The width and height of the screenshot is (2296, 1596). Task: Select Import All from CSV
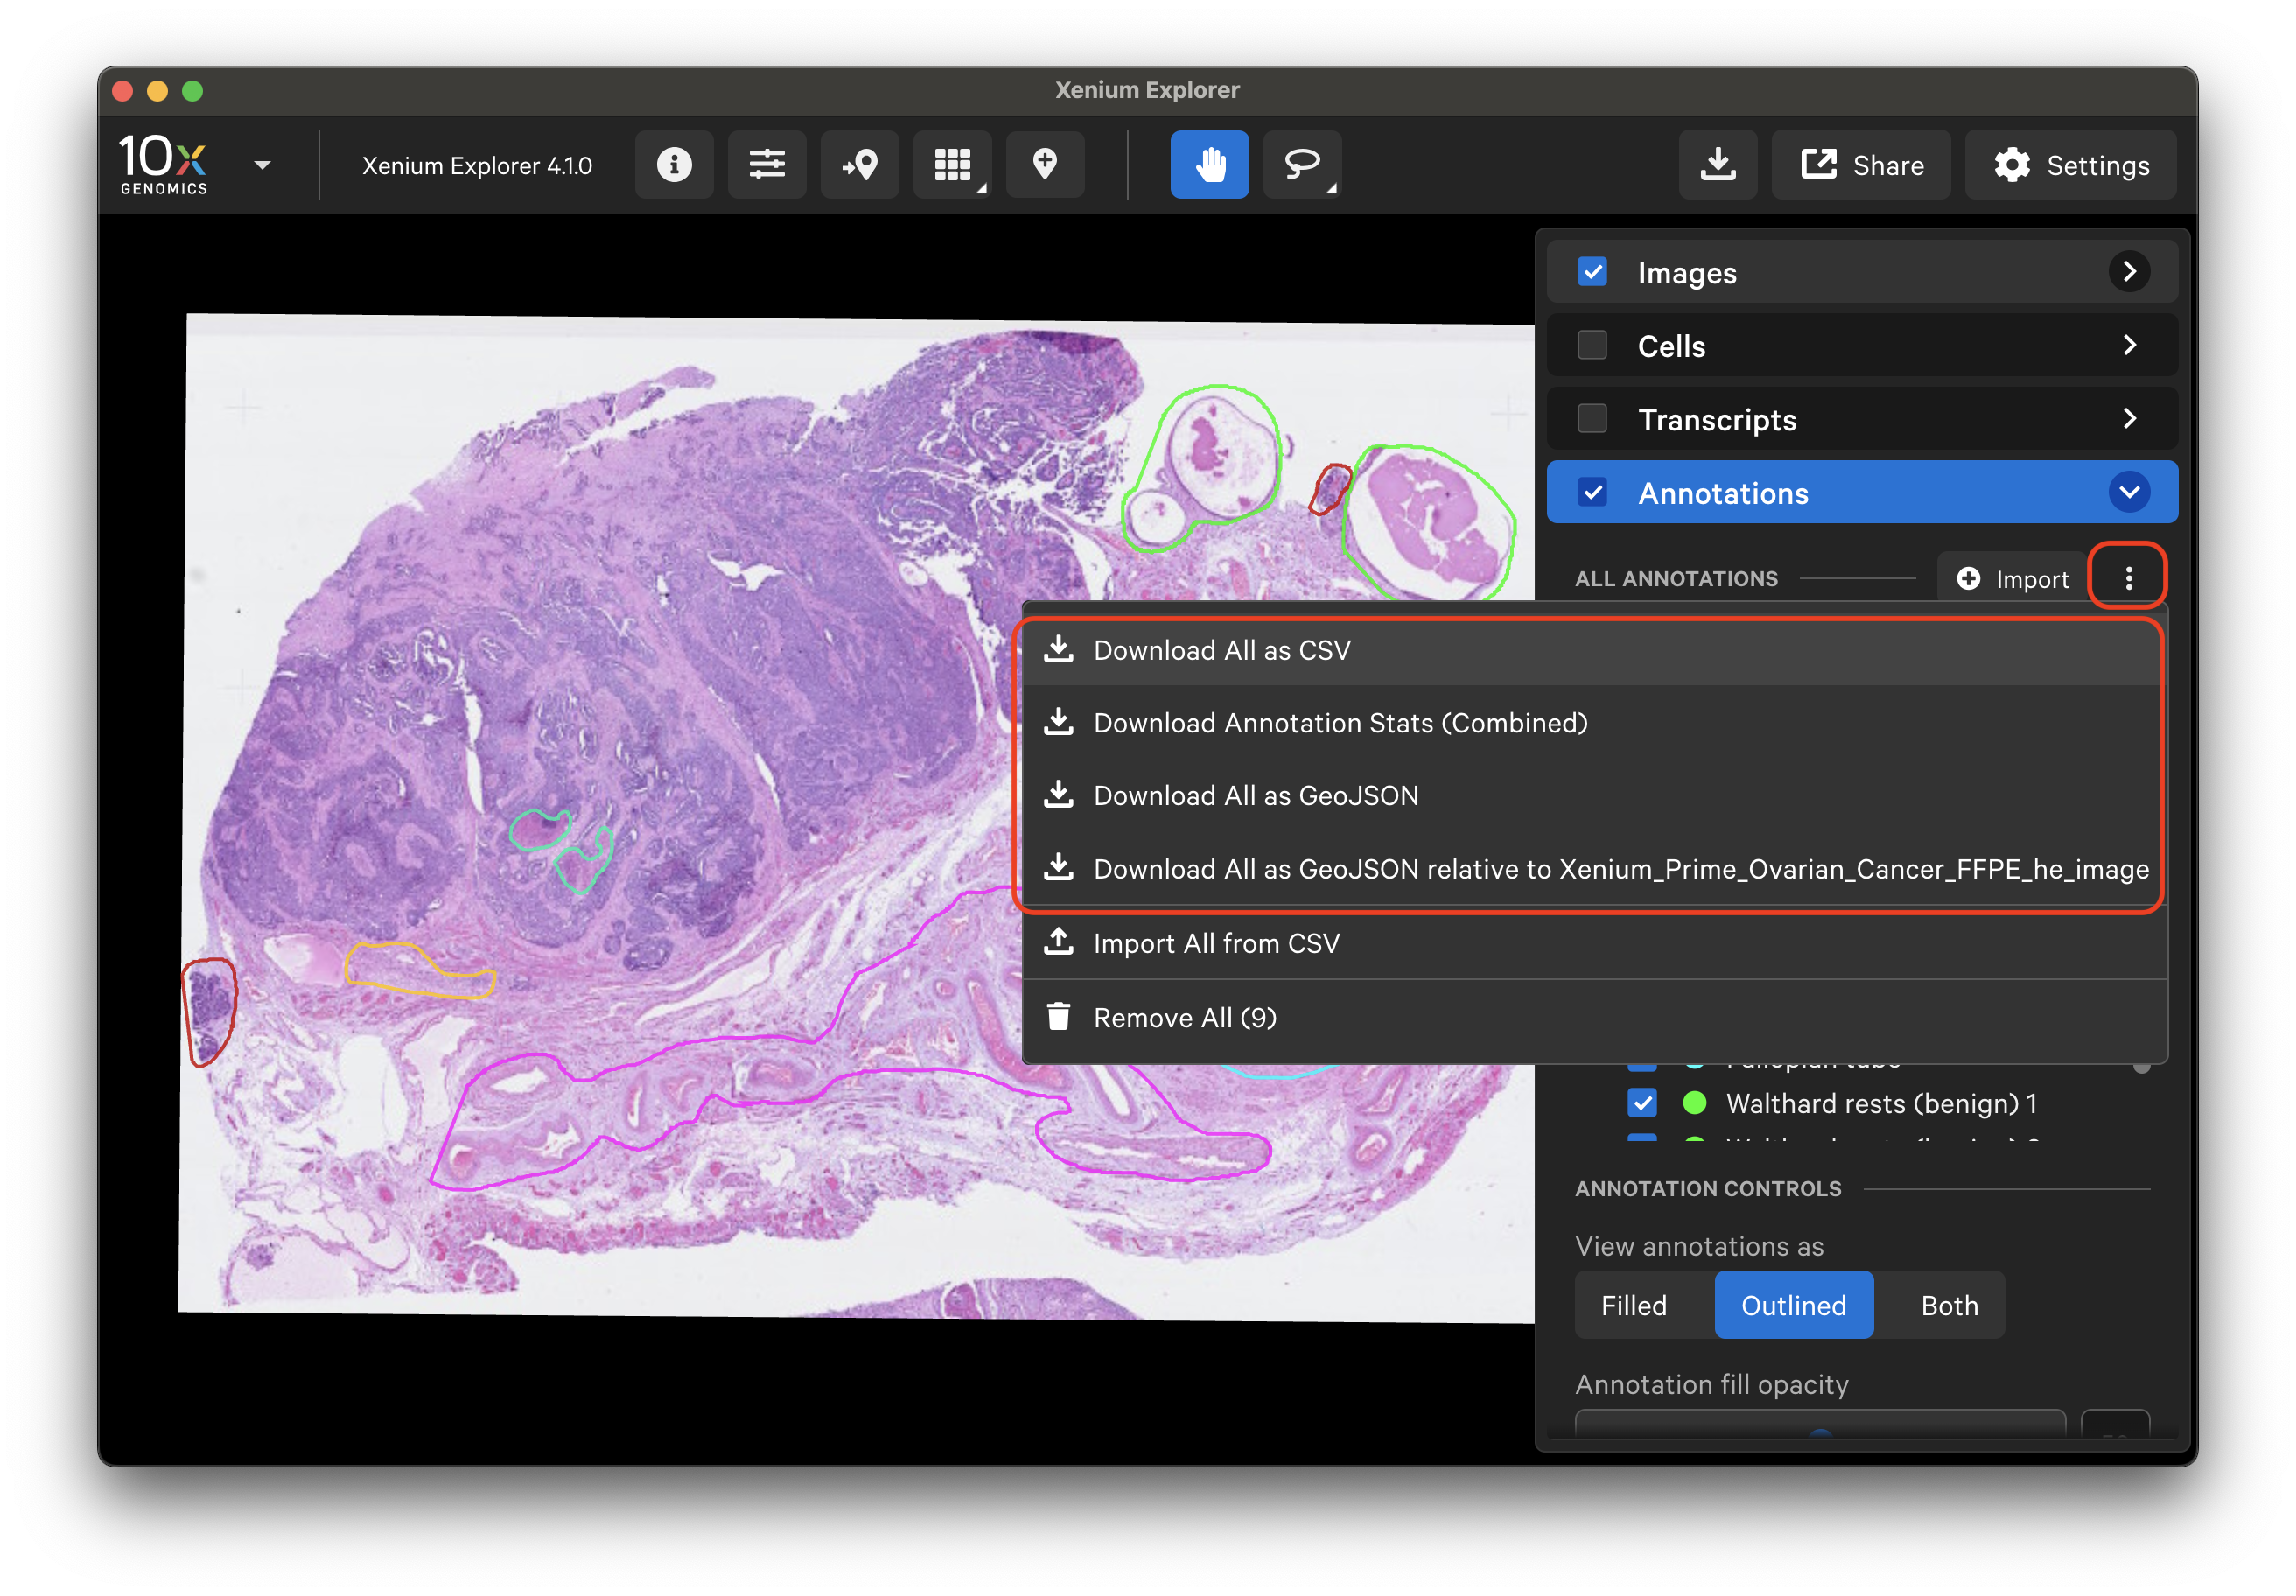coord(1216,944)
